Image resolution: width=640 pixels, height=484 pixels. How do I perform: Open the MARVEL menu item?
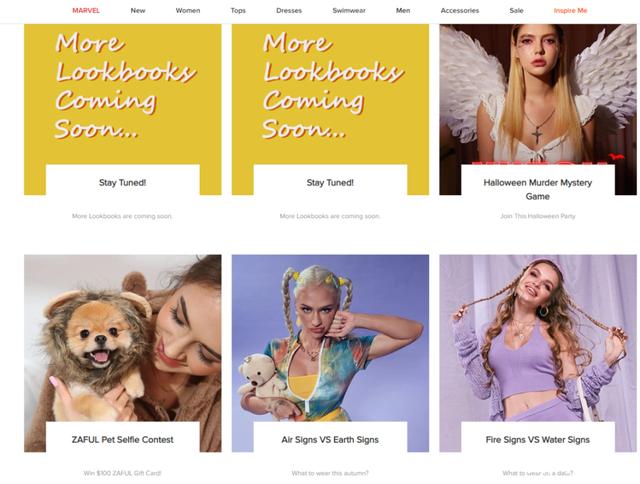[x=86, y=11]
